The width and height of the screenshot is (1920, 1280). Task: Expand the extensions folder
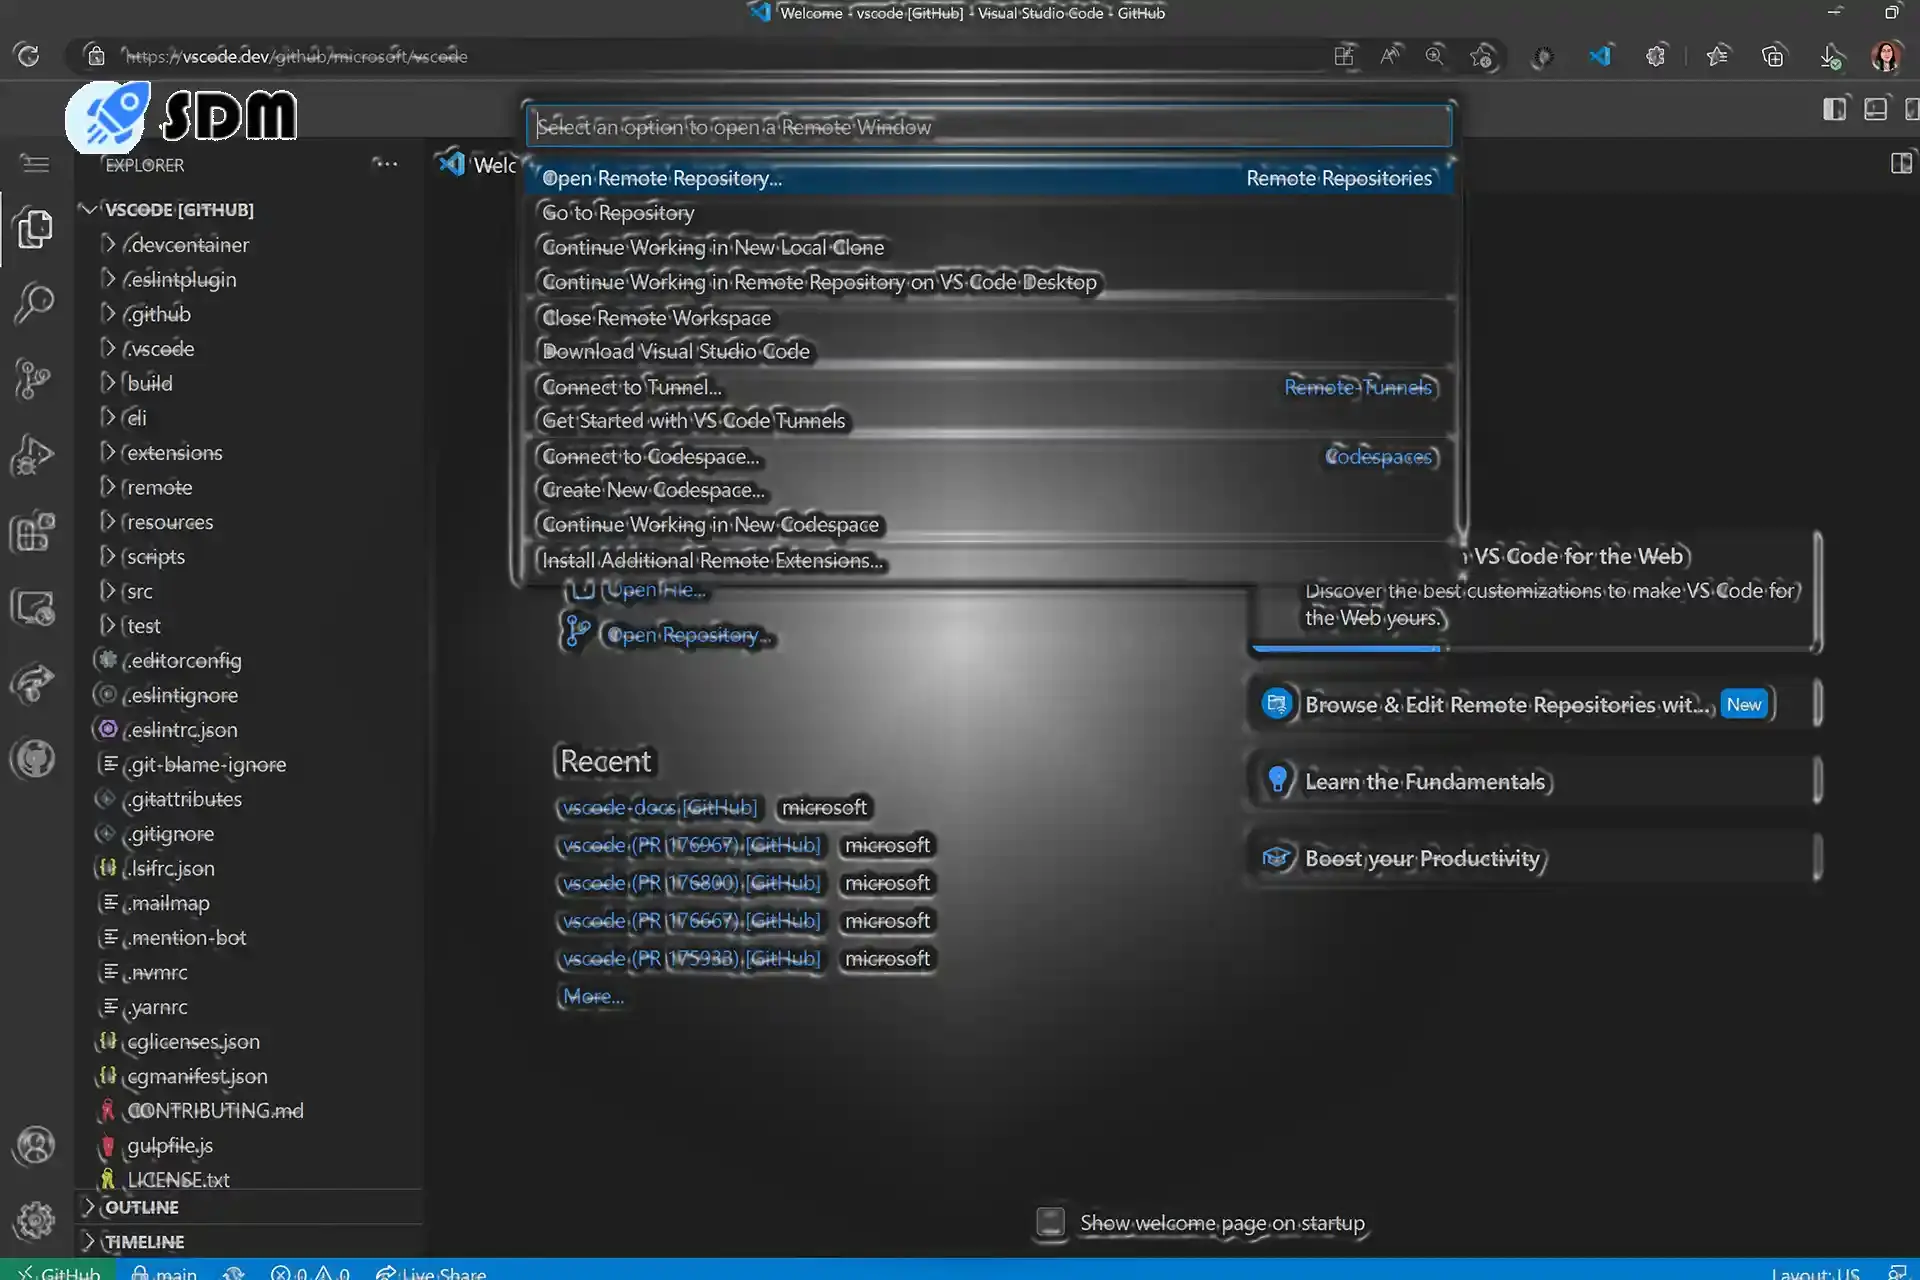[172, 453]
